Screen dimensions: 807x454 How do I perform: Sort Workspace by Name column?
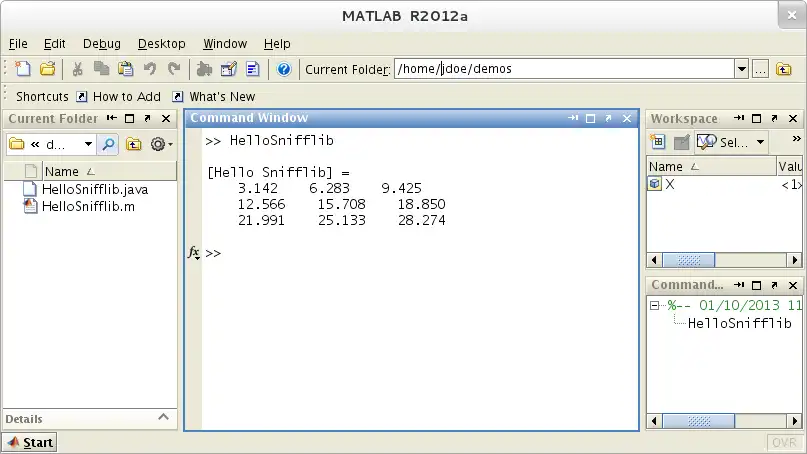(x=711, y=167)
